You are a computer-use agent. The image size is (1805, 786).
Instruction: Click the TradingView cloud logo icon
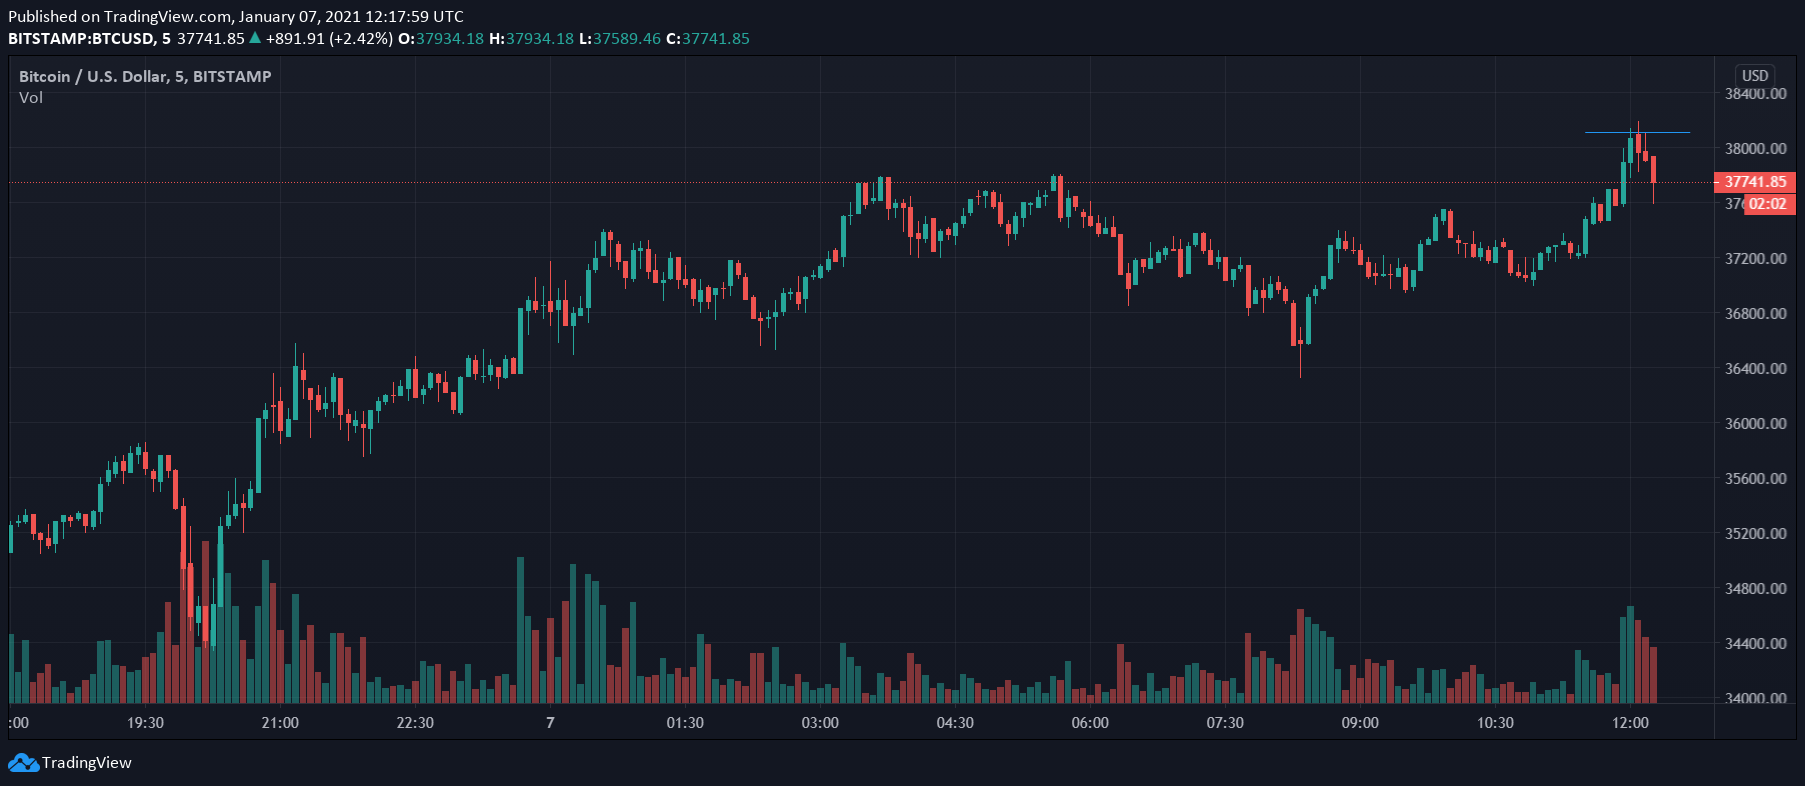23,763
